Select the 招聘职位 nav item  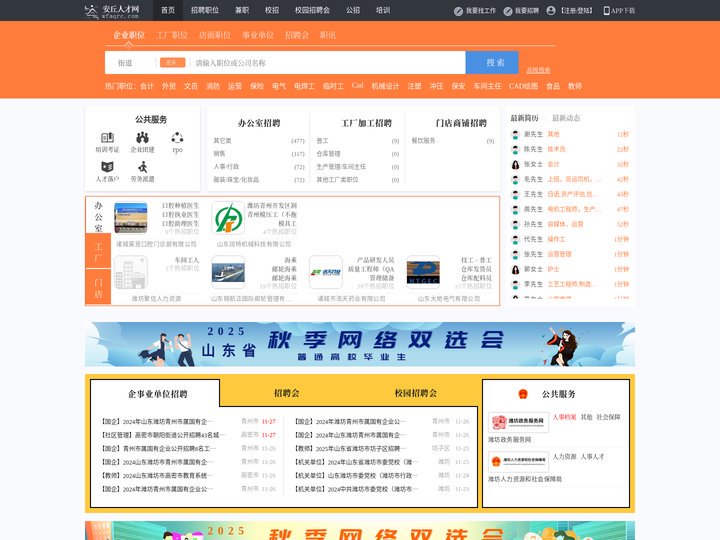coord(205,10)
